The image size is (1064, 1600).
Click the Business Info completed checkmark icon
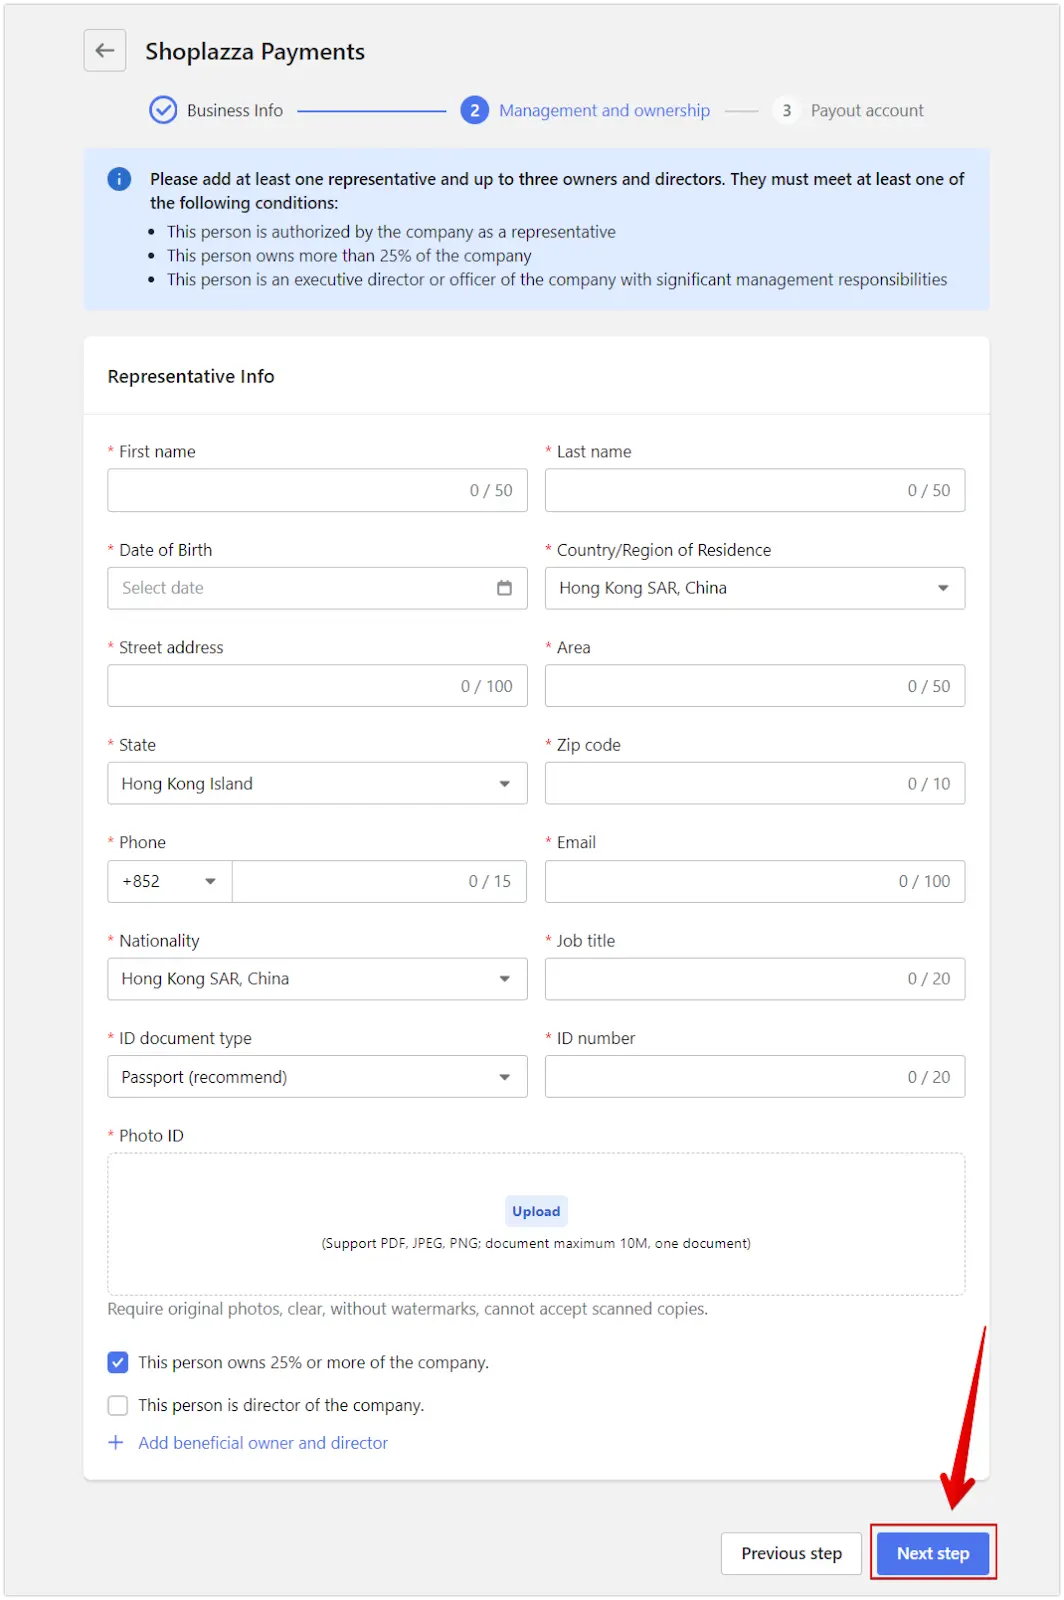point(163,110)
